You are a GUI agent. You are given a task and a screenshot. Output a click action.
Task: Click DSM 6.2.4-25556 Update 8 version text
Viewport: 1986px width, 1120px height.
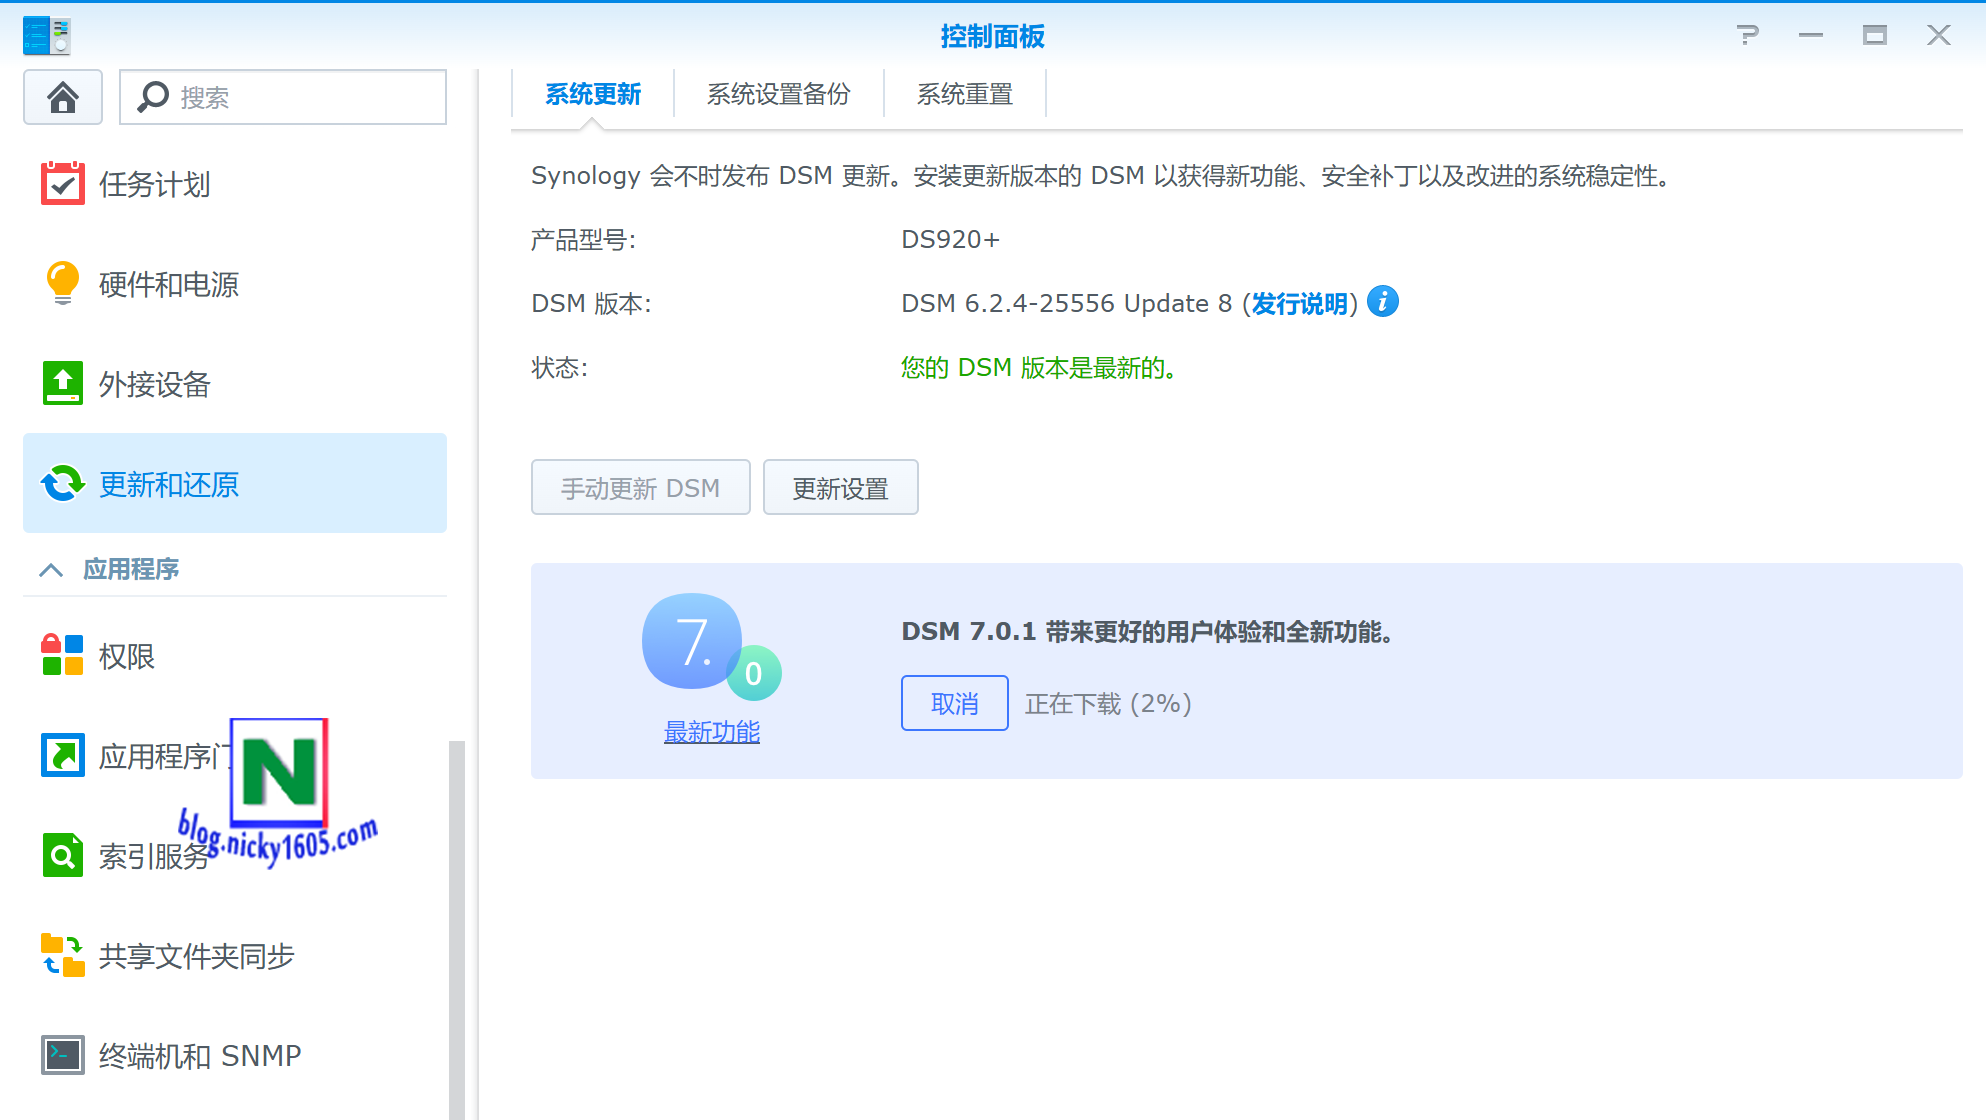(1066, 304)
